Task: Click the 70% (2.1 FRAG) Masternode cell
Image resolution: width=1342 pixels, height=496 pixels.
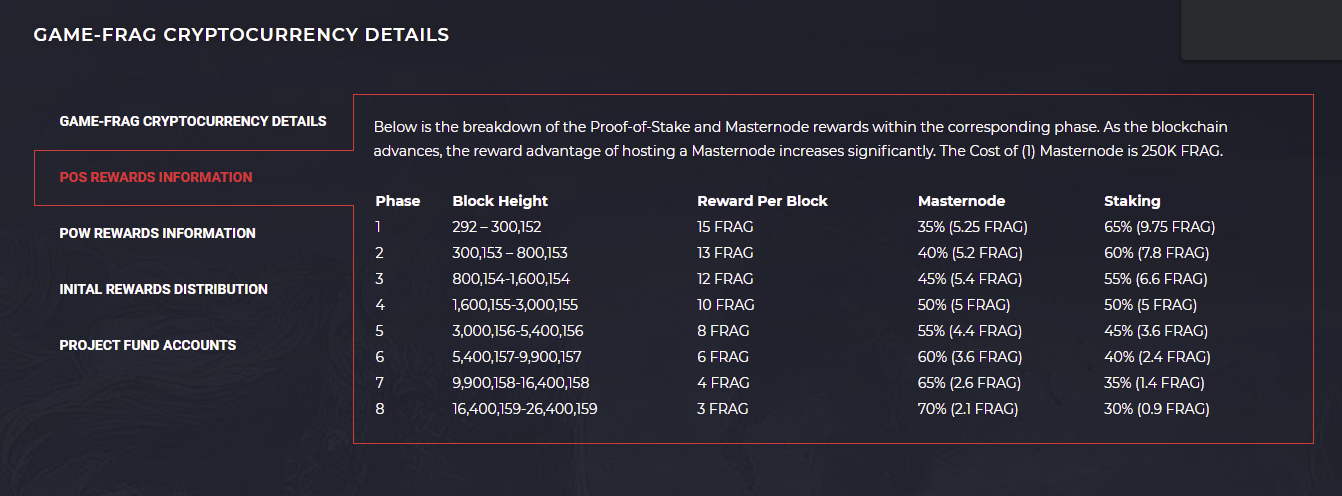Action: (x=968, y=409)
